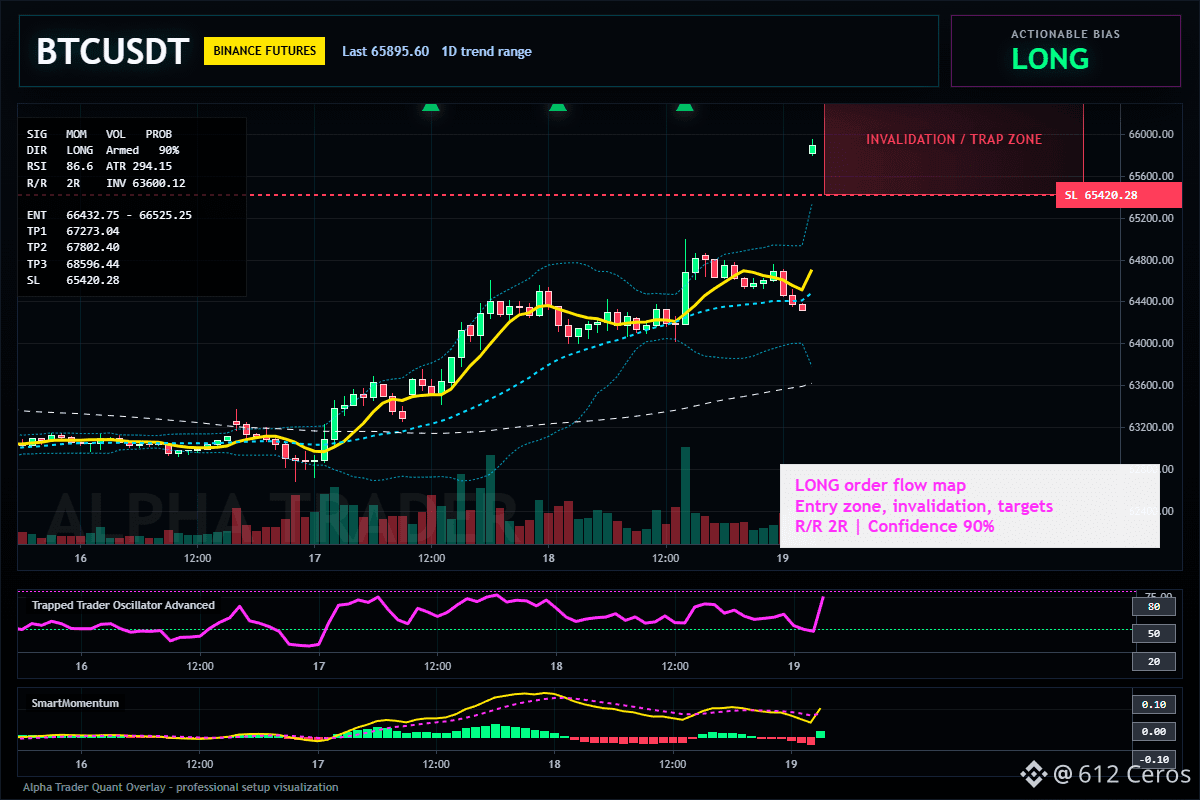This screenshot has height=800, width=1200.
Task: Click the LONG order flow map annotation box
Action: tap(969, 506)
